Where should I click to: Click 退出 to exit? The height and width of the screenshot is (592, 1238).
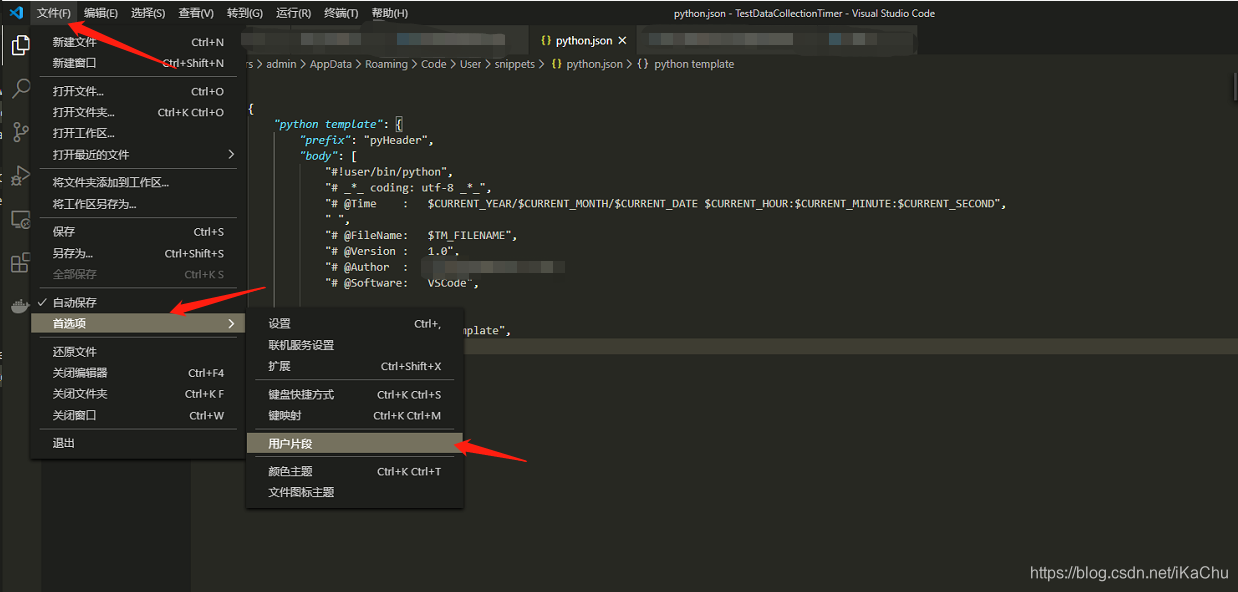[x=138, y=443]
